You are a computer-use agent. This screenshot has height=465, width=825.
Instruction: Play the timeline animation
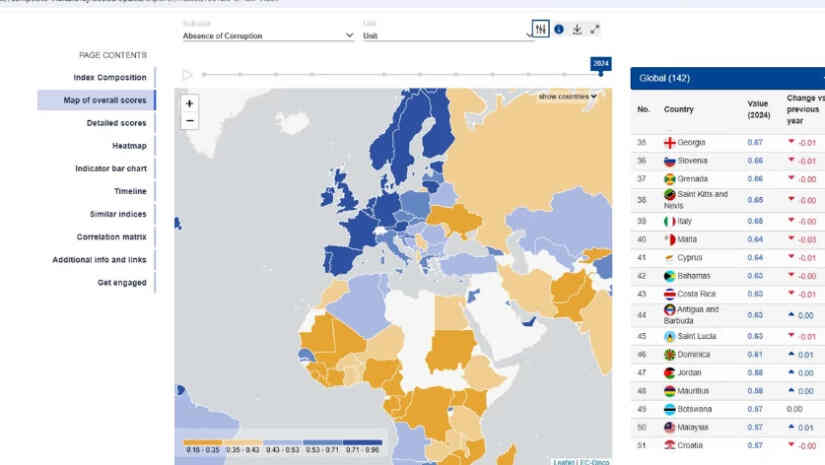(187, 75)
